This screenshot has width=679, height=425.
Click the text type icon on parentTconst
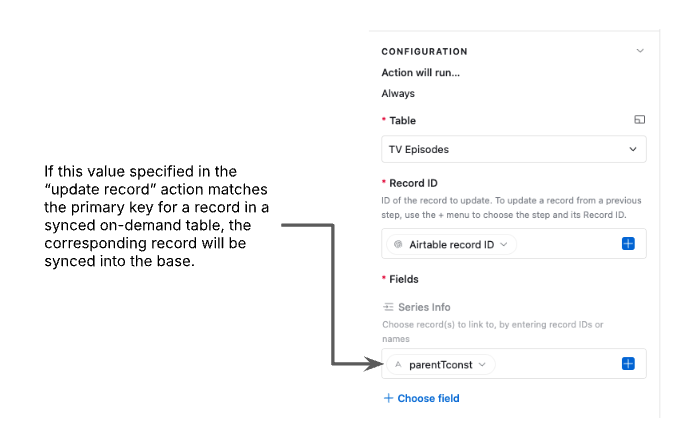click(398, 365)
